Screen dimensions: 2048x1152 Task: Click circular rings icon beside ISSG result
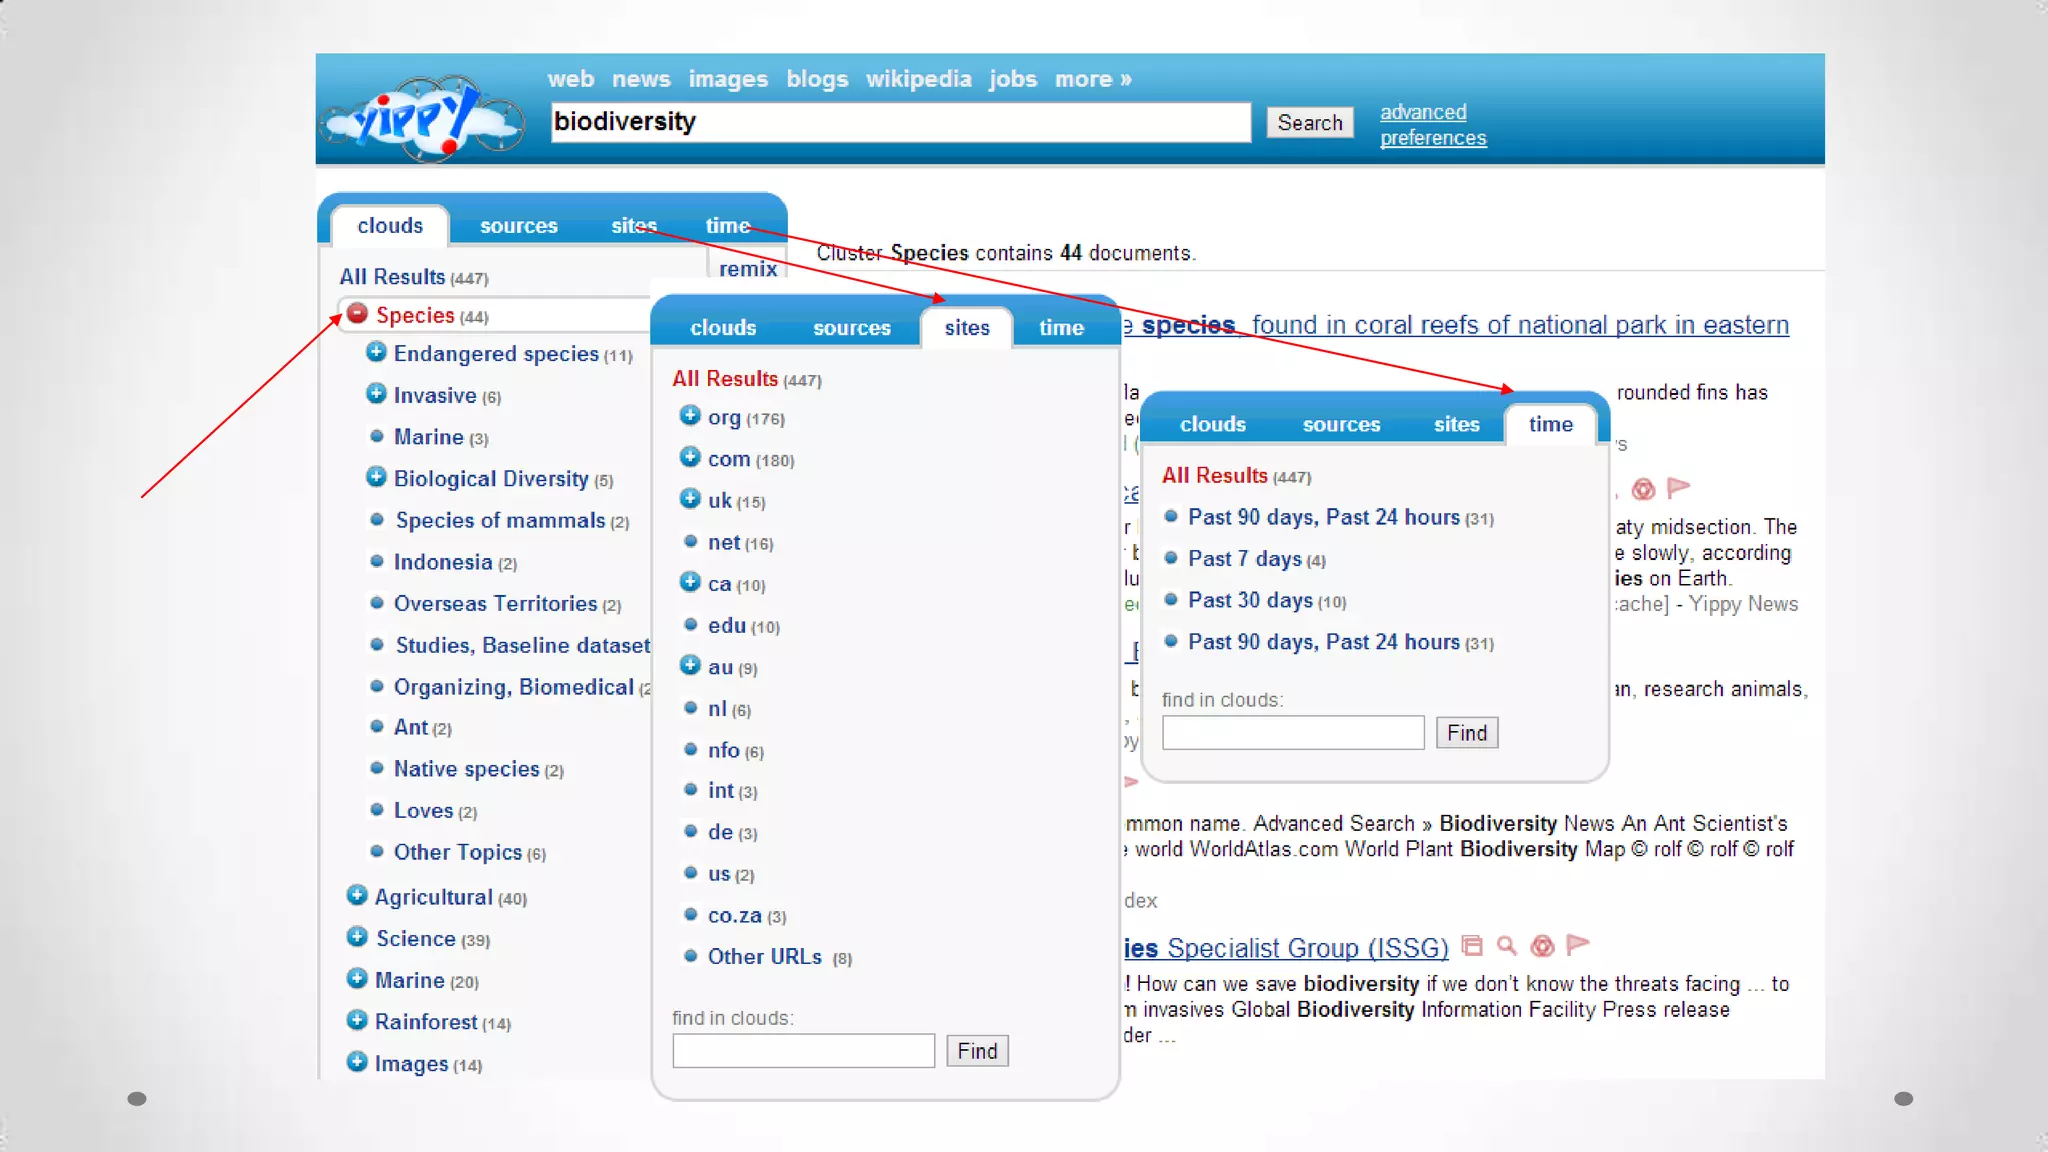[x=1542, y=946]
